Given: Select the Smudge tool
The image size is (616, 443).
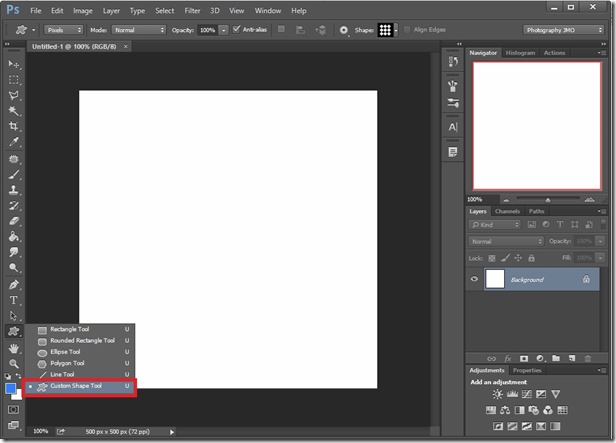Looking at the screenshot, I should [14, 252].
